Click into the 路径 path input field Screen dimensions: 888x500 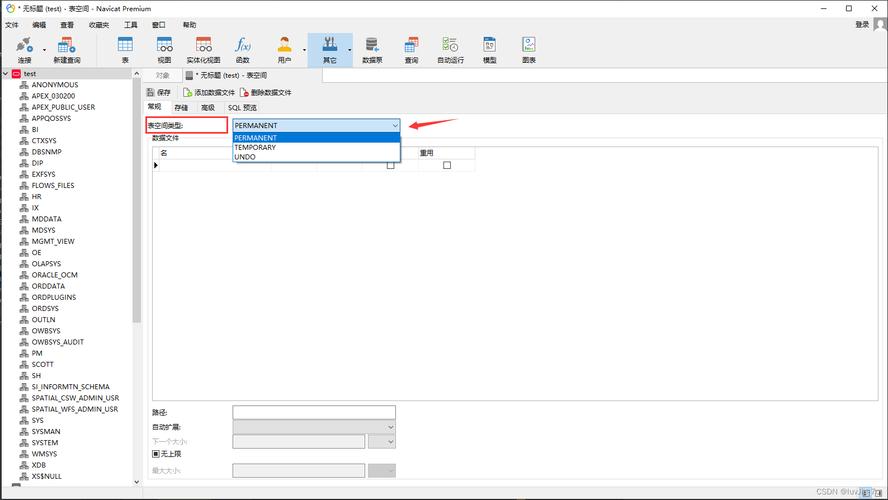[x=314, y=412]
